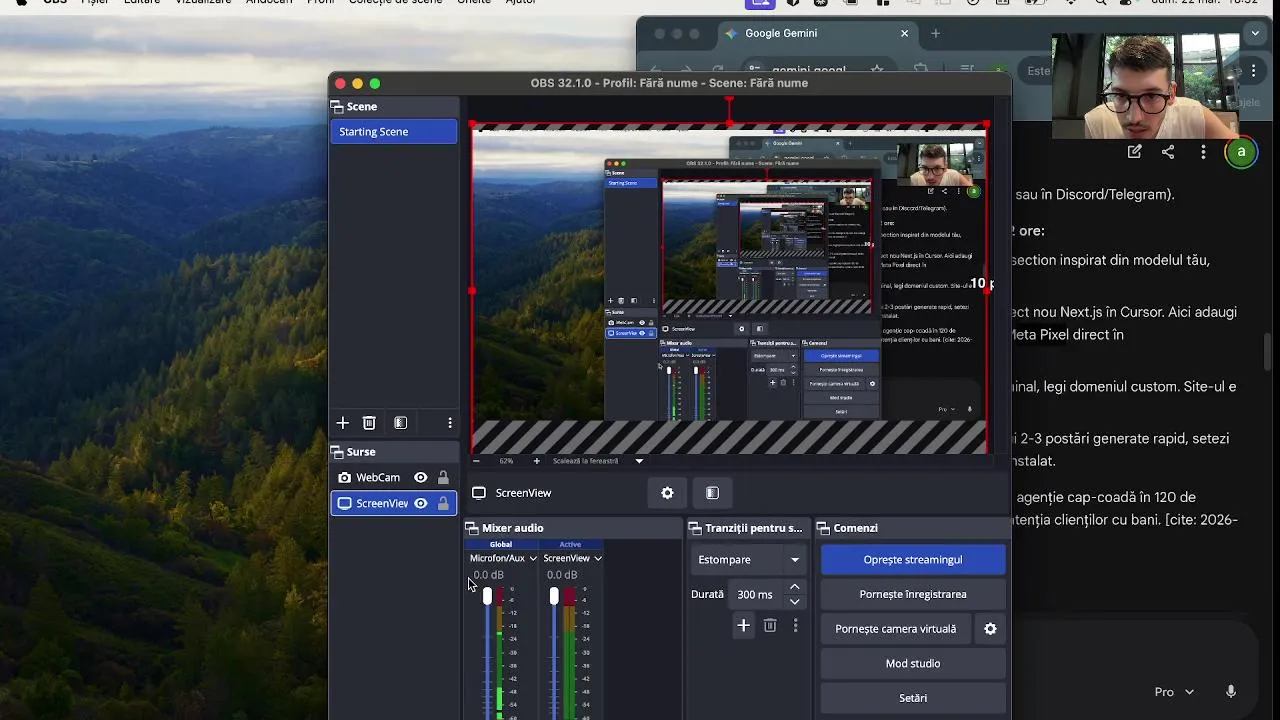Close the Google Gemini tab

905,33
